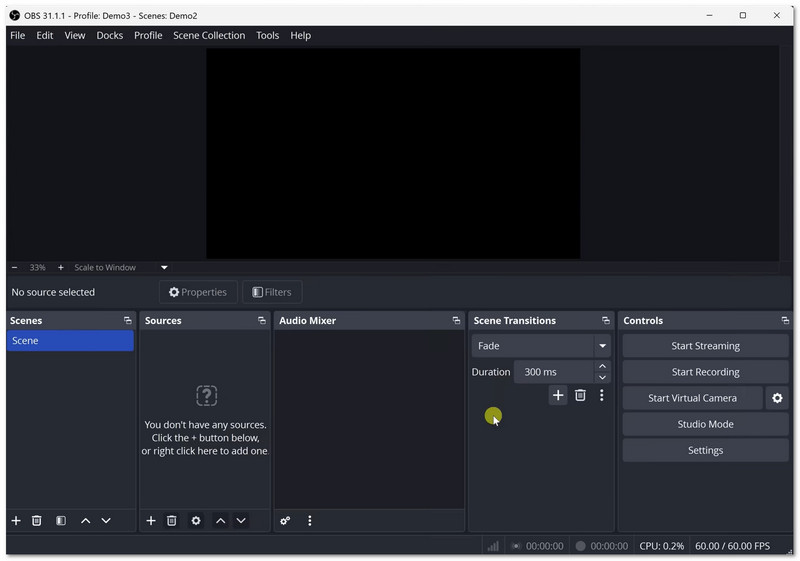
Task: Click the CPU: 0.2% status text
Action: (662, 546)
